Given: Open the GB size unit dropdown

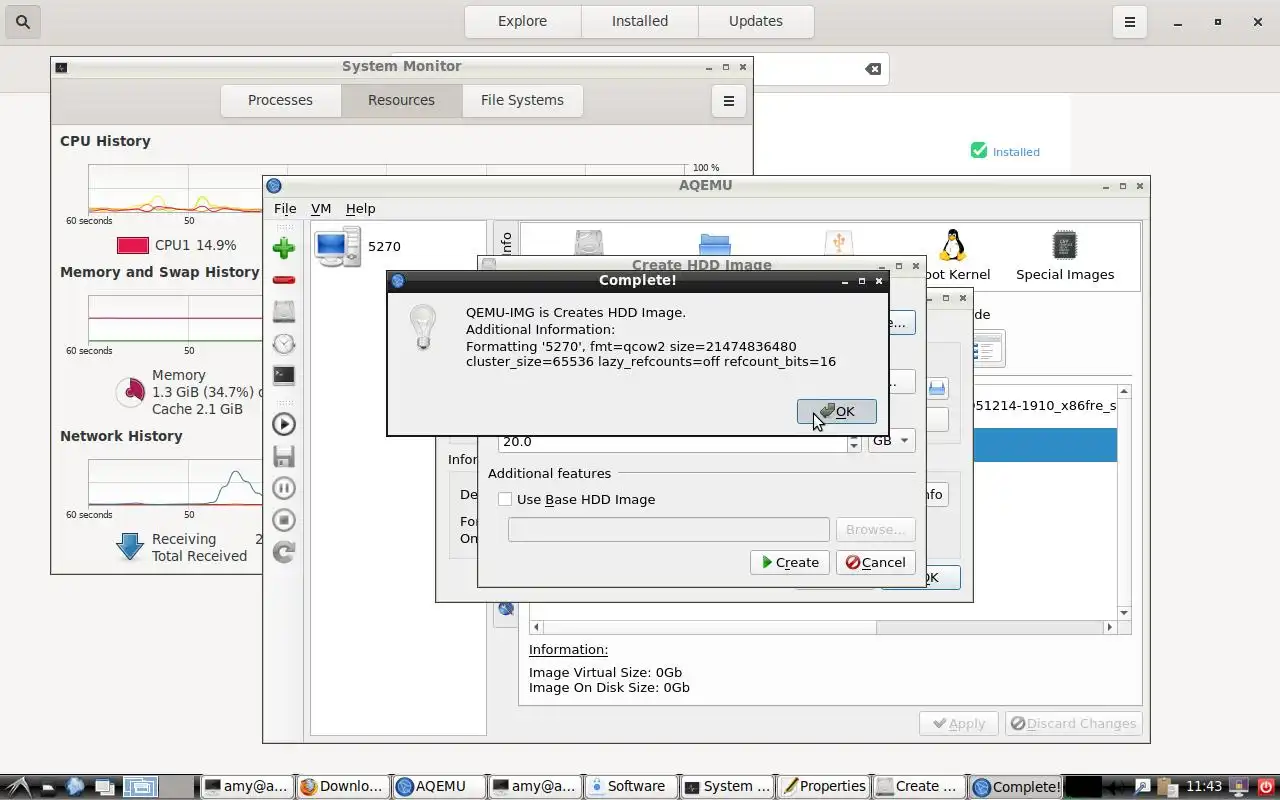Looking at the screenshot, I should tap(892, 441).
